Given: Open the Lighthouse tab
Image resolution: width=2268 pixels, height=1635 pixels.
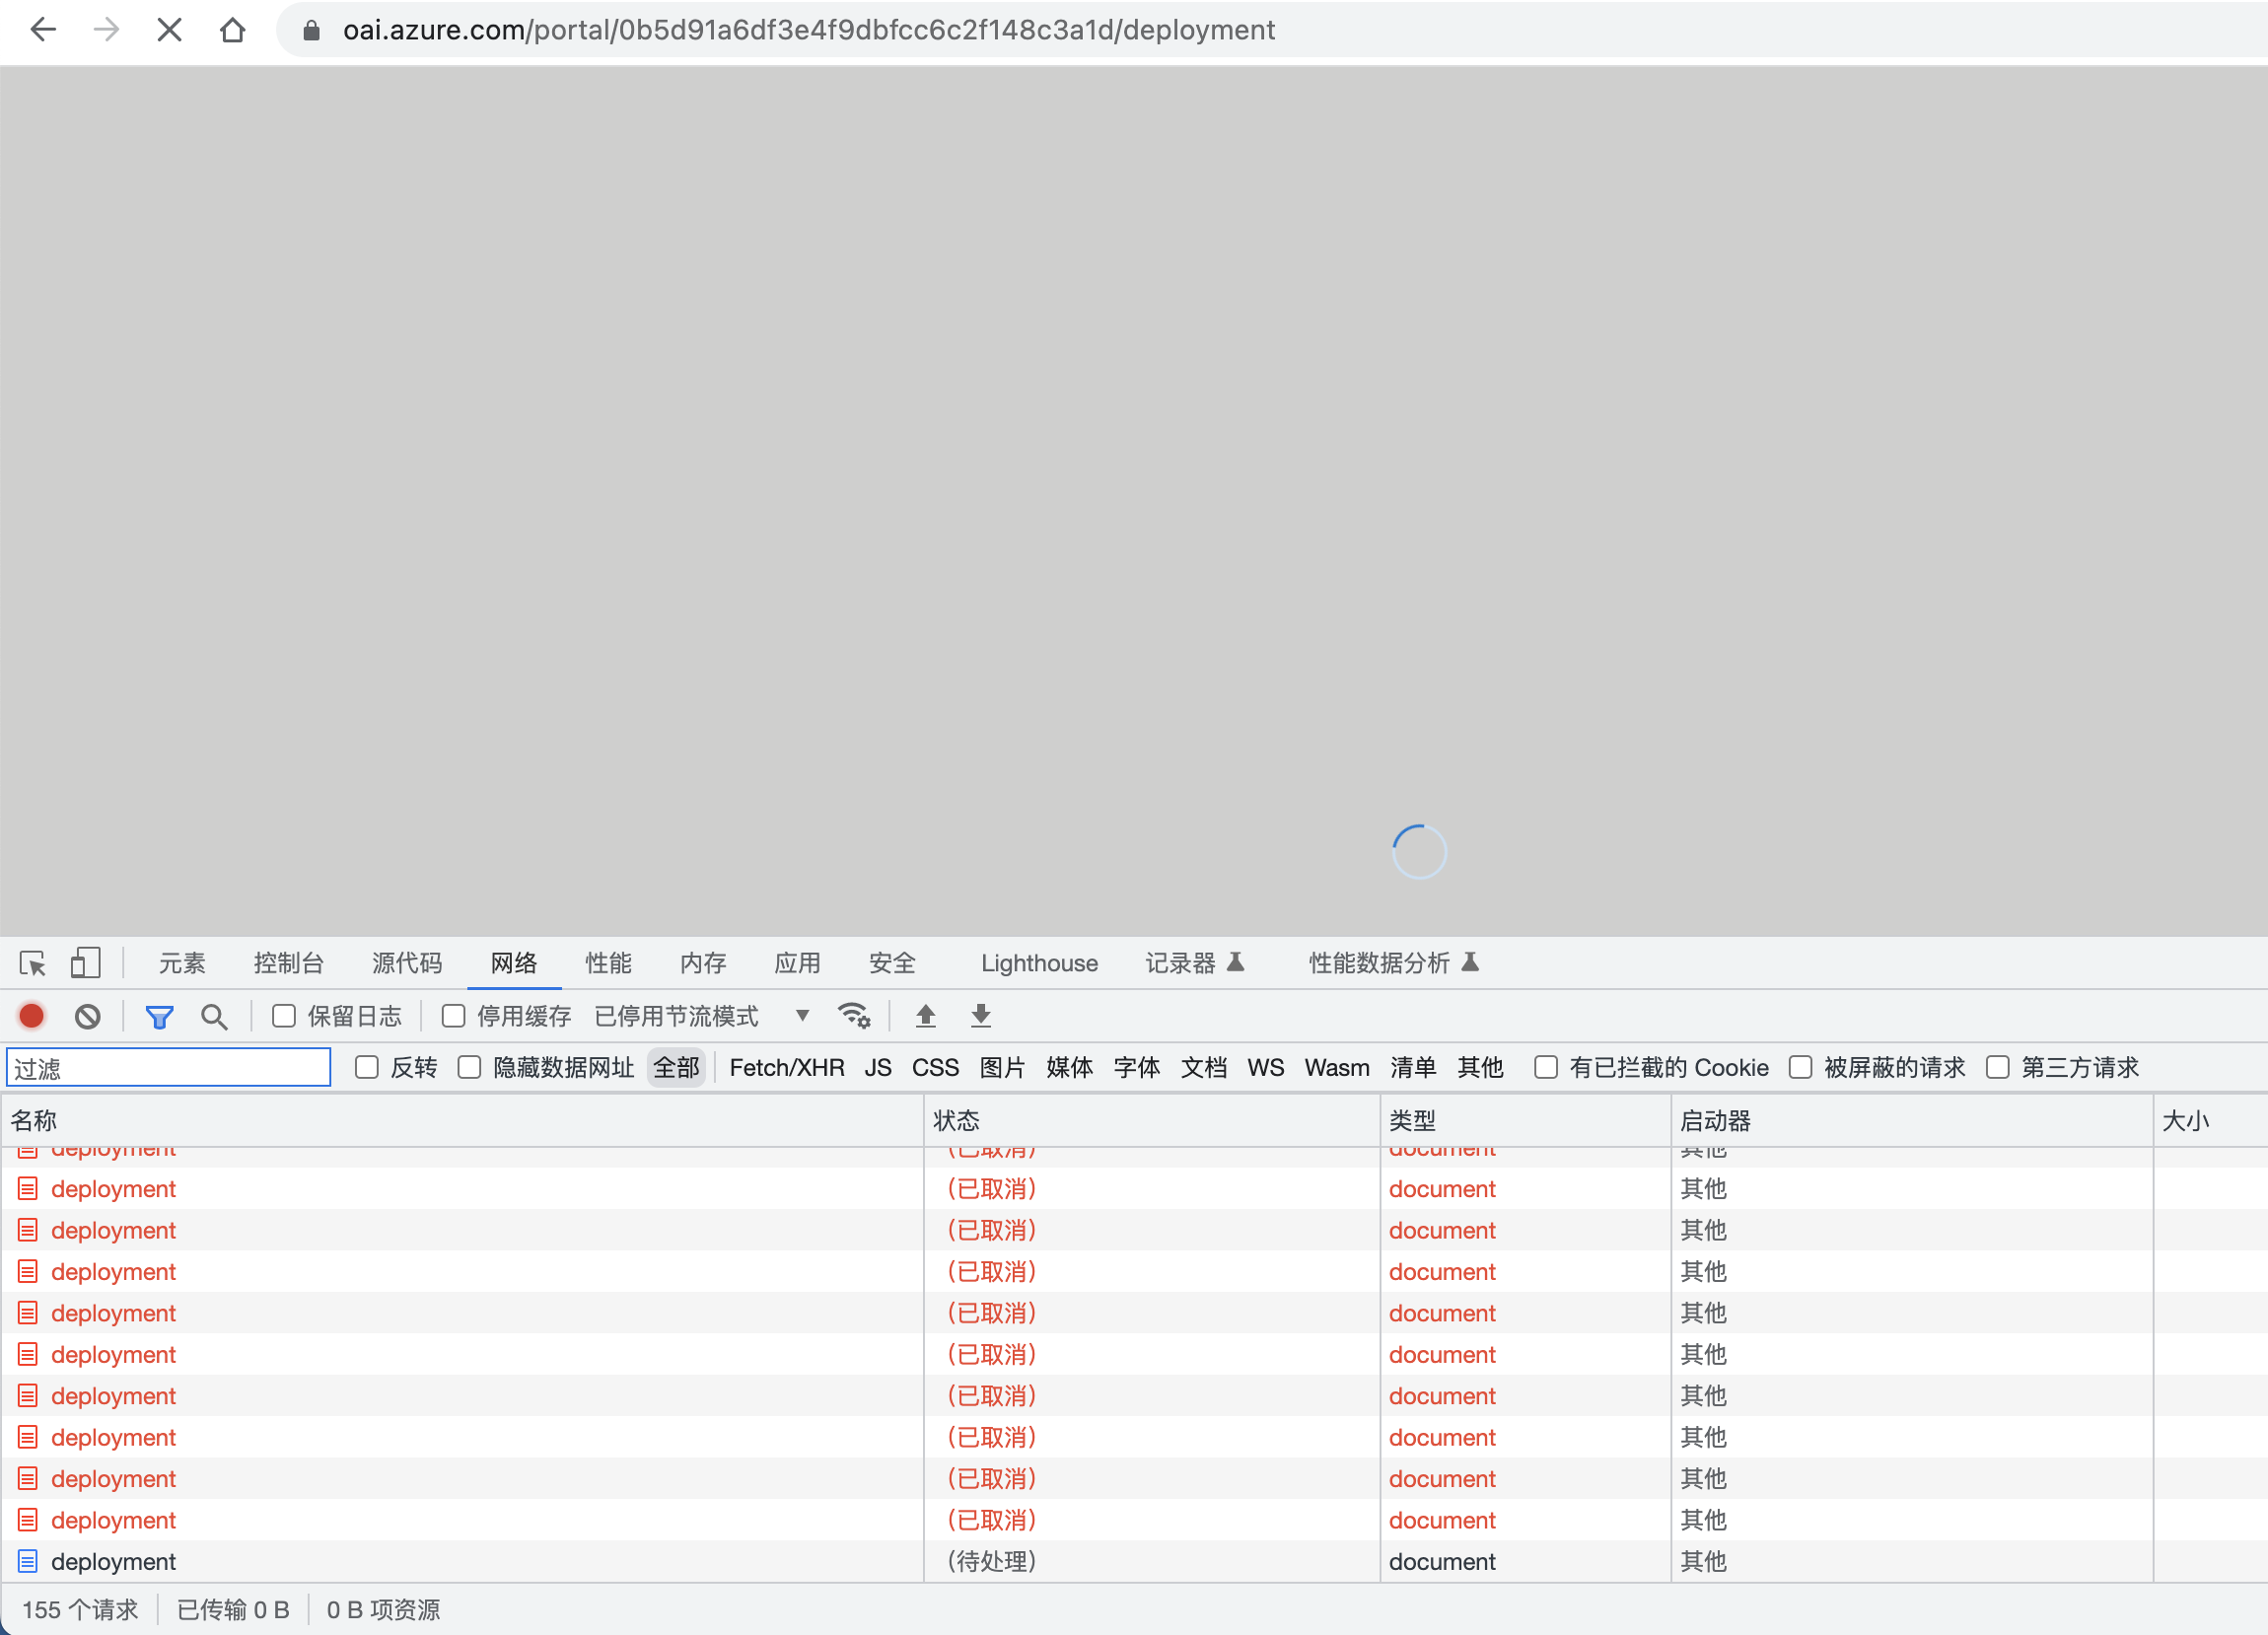Looking at the screenshot, I should [1038, 963].
